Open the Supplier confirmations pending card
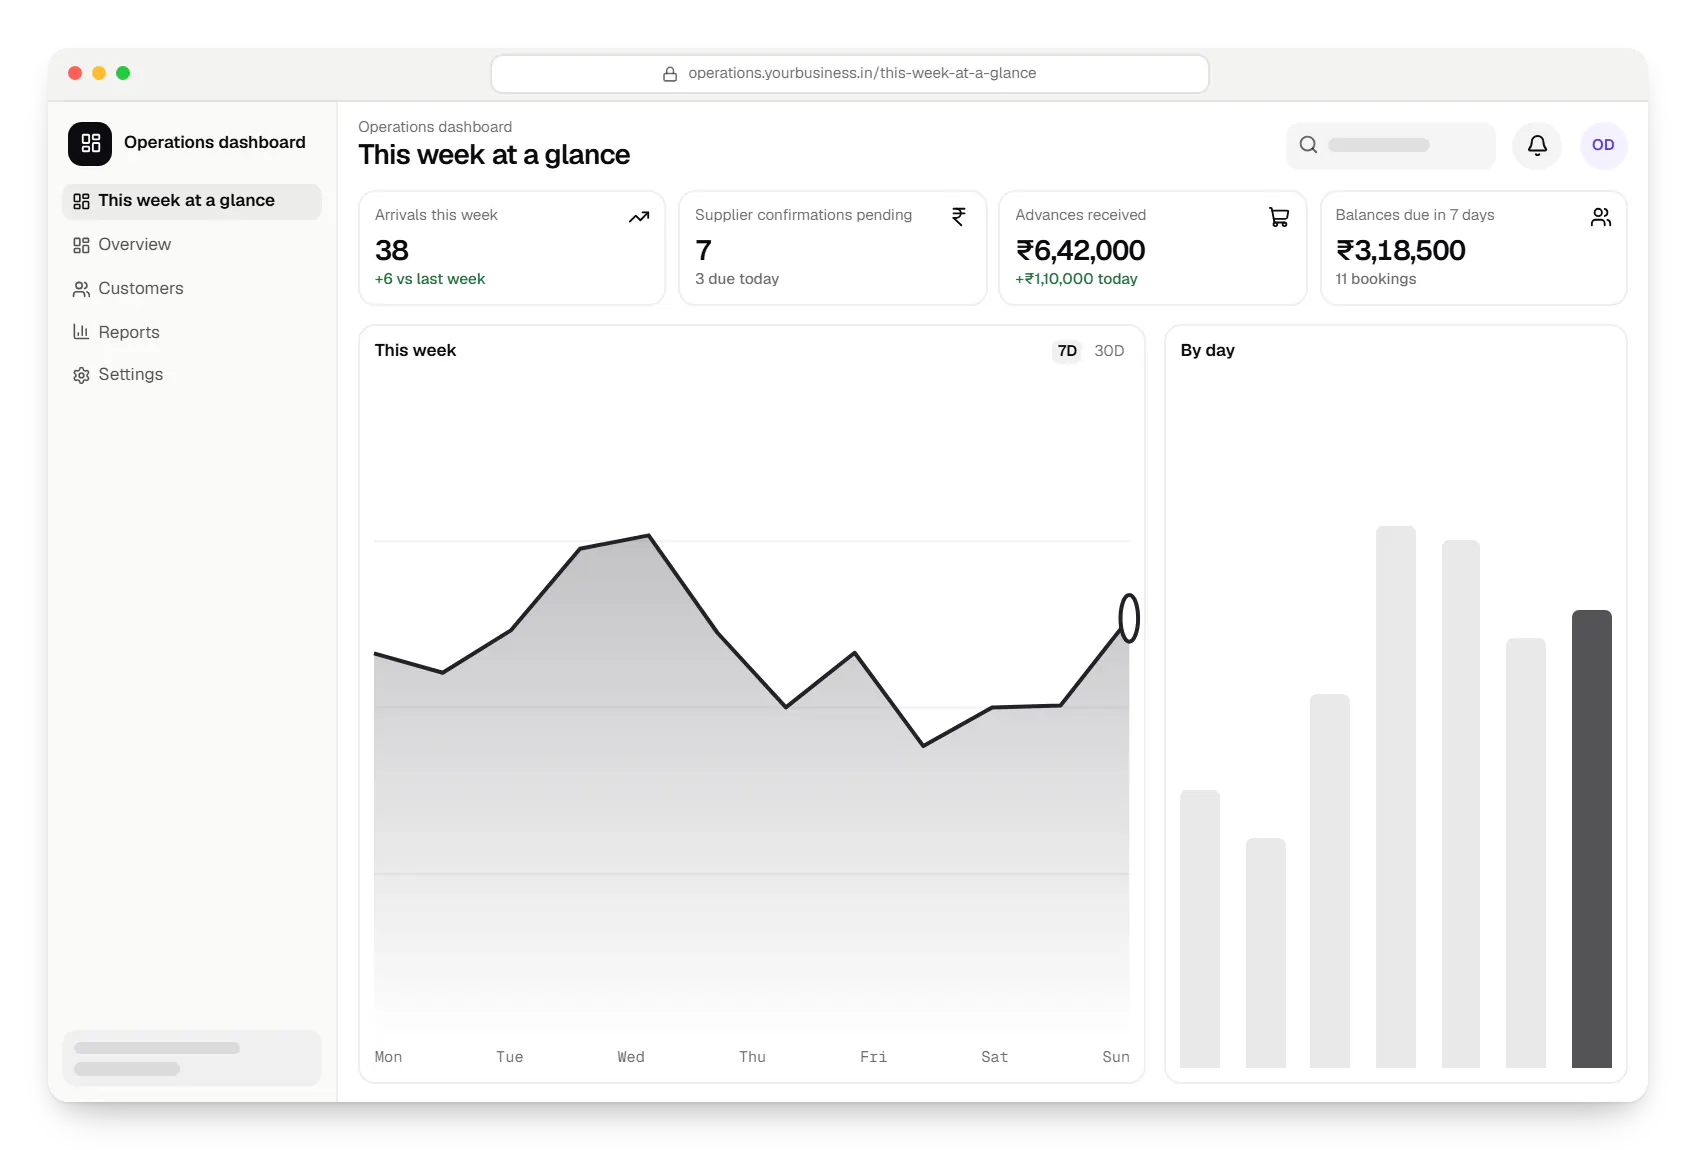The height and width of the screenshot is (1150, 1696). pyautogui.click(x=833, y=248)
